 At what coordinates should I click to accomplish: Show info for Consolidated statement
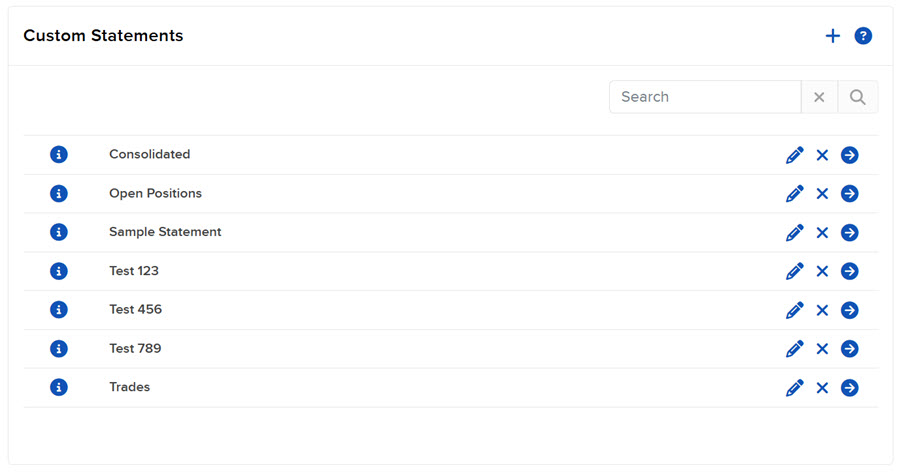click(59, 155)
